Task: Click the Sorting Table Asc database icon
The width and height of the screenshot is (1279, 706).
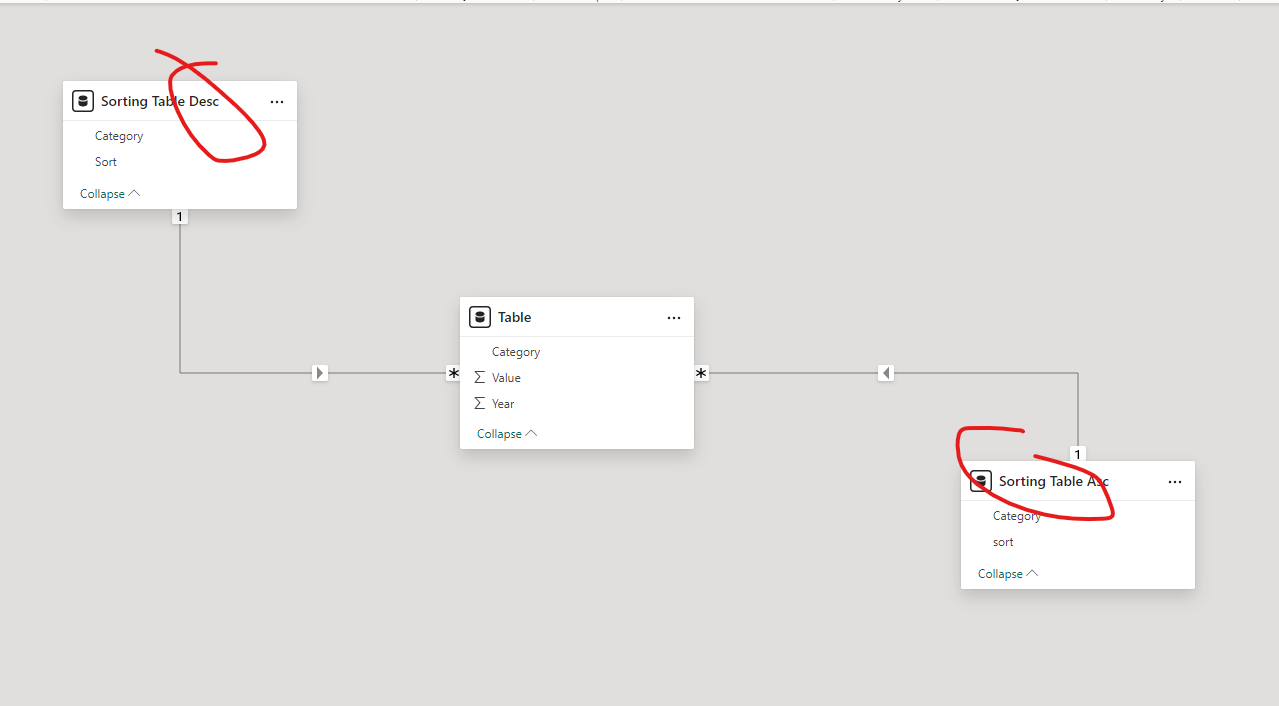Action: coord(981,481)
